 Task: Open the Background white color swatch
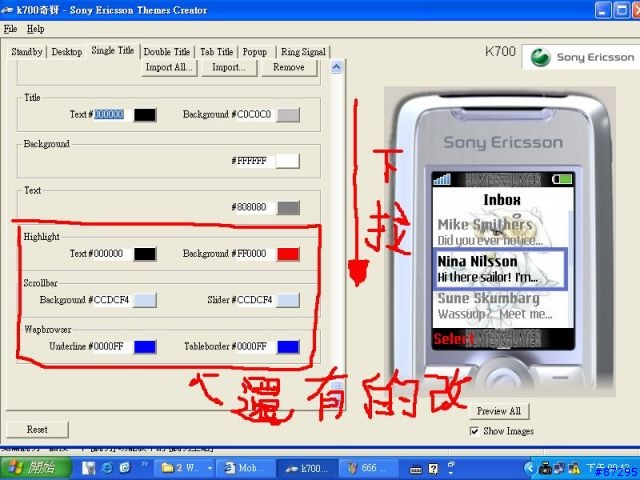(288, 161)
